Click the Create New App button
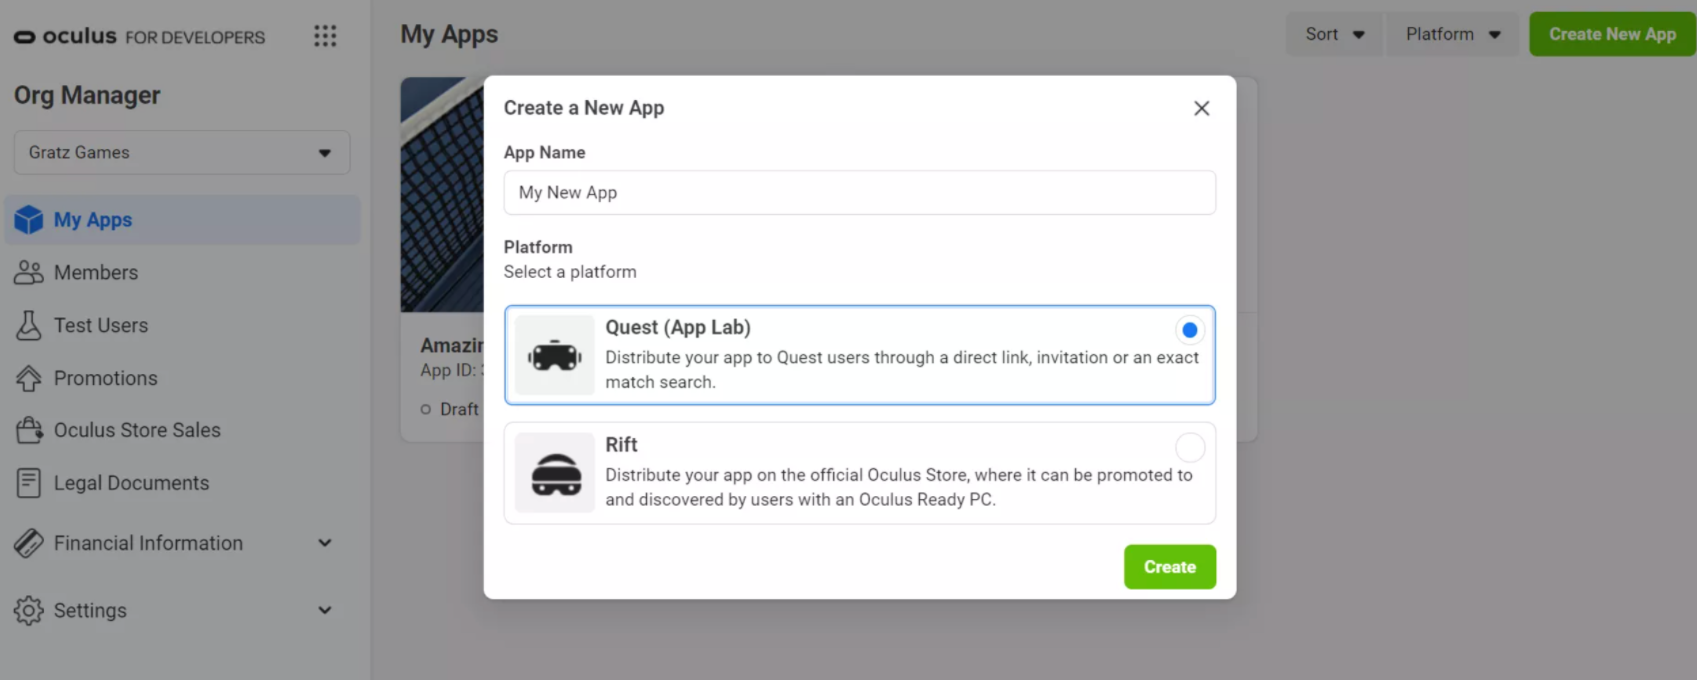 pos(1612,34)
